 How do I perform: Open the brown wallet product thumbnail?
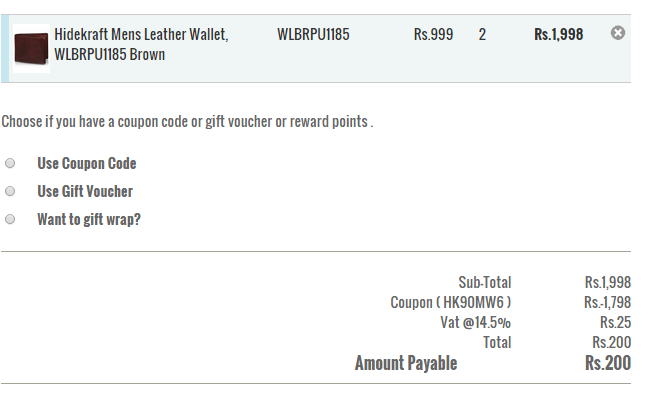tap(31, 48)
